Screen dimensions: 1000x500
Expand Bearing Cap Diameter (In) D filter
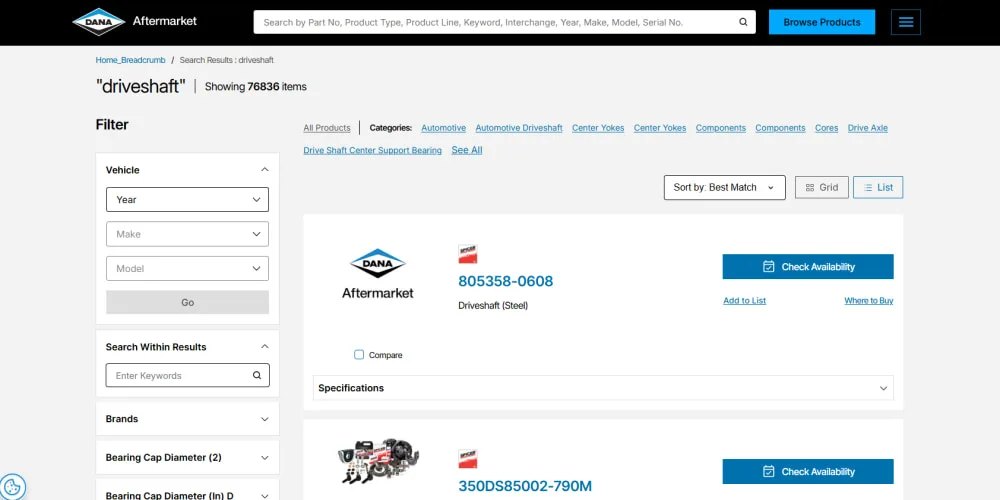[188, 490]
